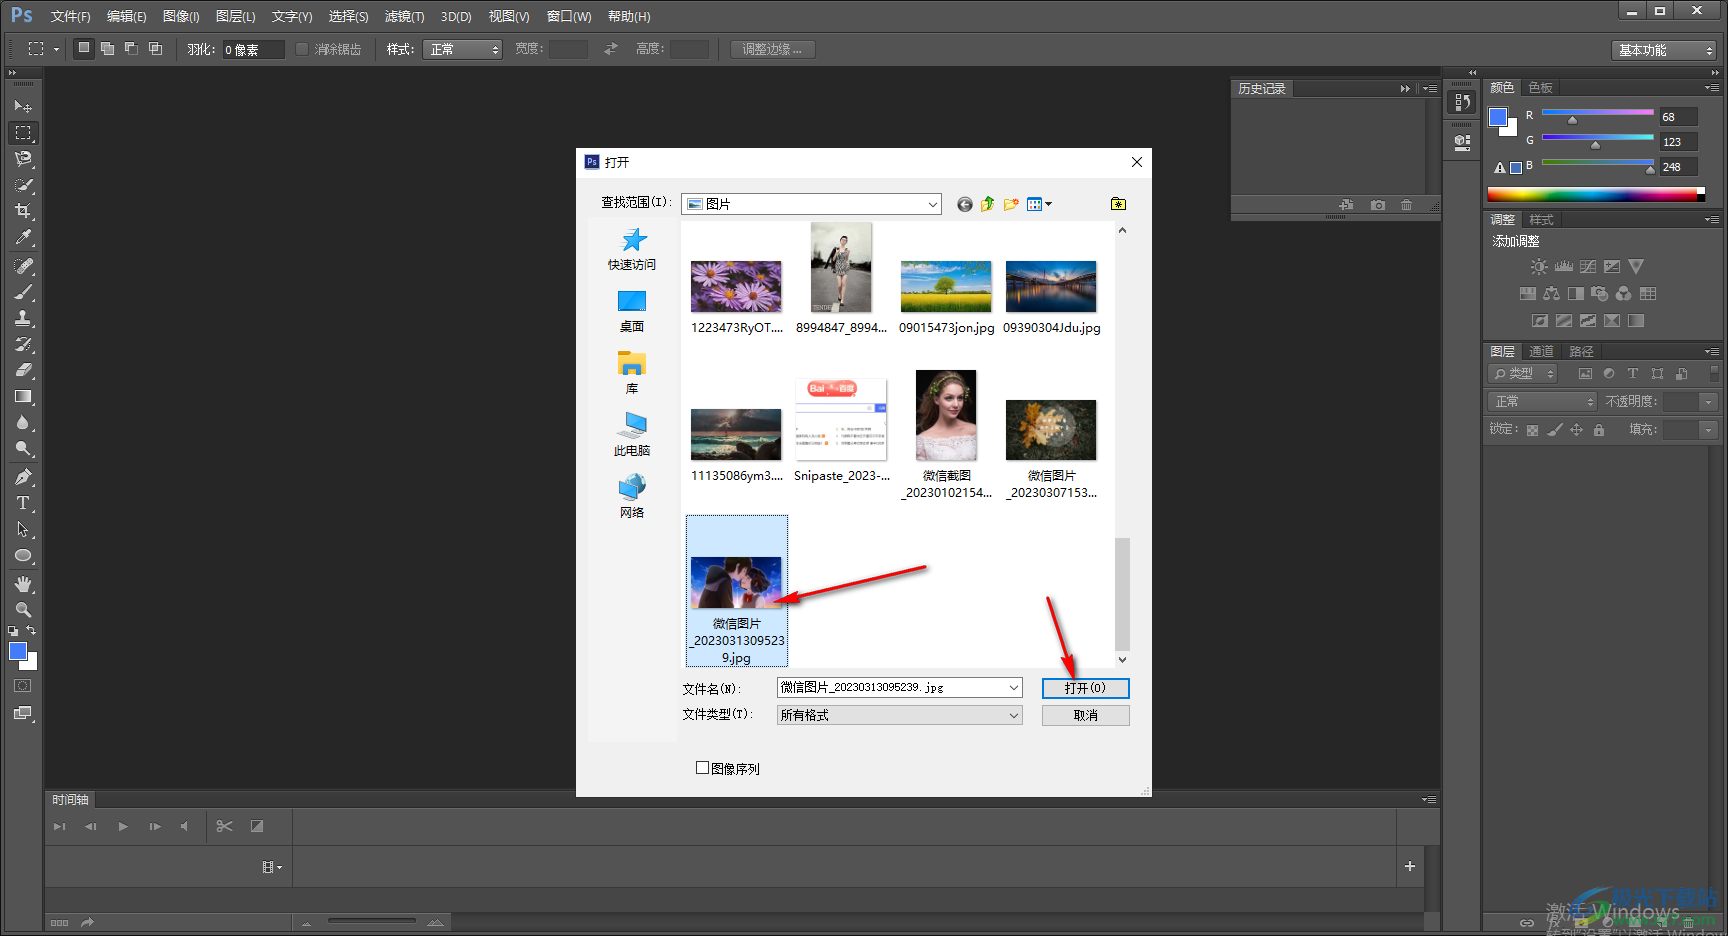The width and height of the screenshot is (1728, 936).
Task: Open the Style dropdown in options bar
Action: [x=462, y=49]
